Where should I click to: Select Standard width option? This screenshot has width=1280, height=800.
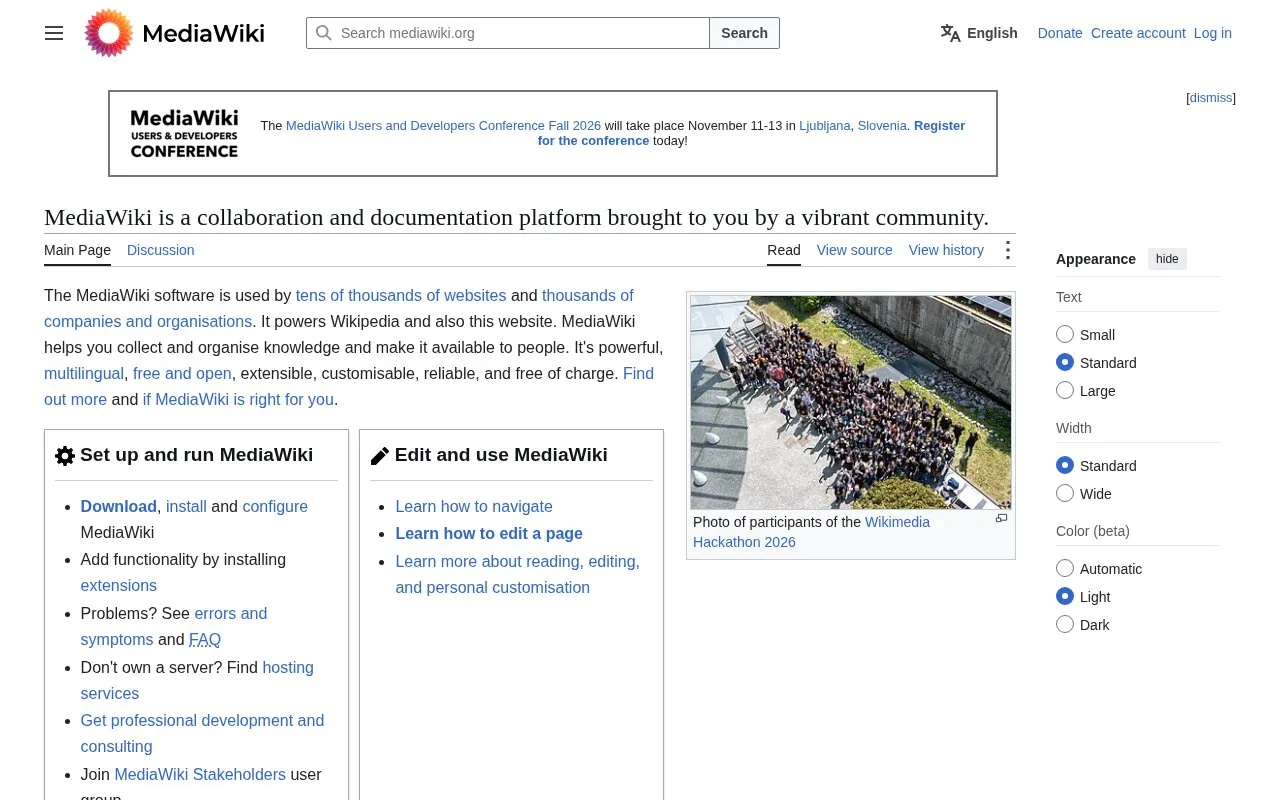click(1065, 465)
